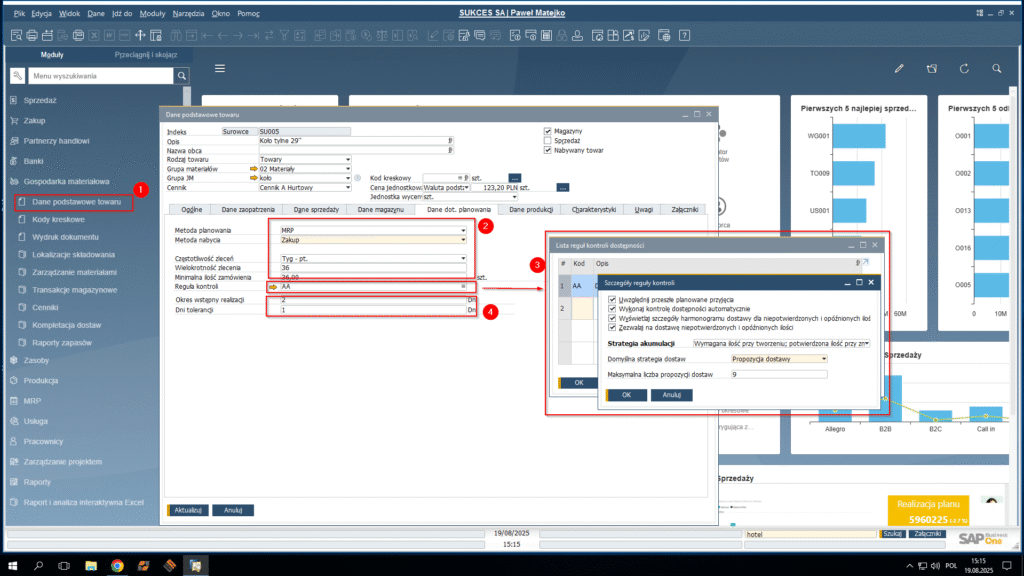Click the expand arrow icon in the rules list header

pos(866,263)
